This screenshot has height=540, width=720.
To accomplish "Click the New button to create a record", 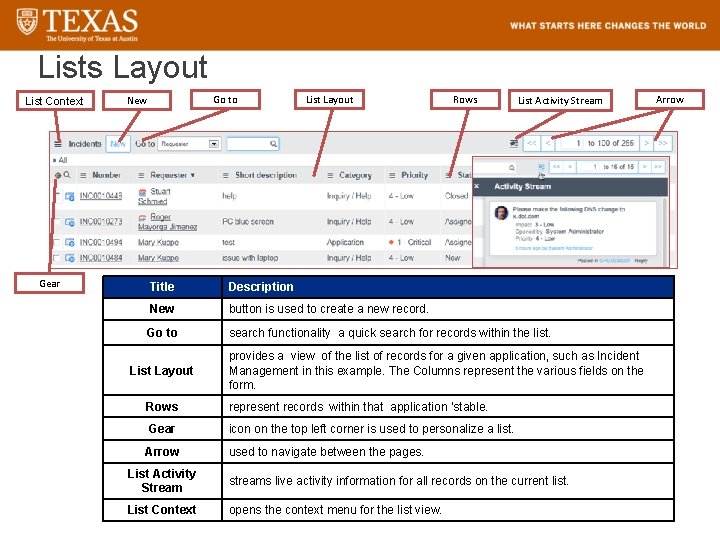I will coord(118,144).
